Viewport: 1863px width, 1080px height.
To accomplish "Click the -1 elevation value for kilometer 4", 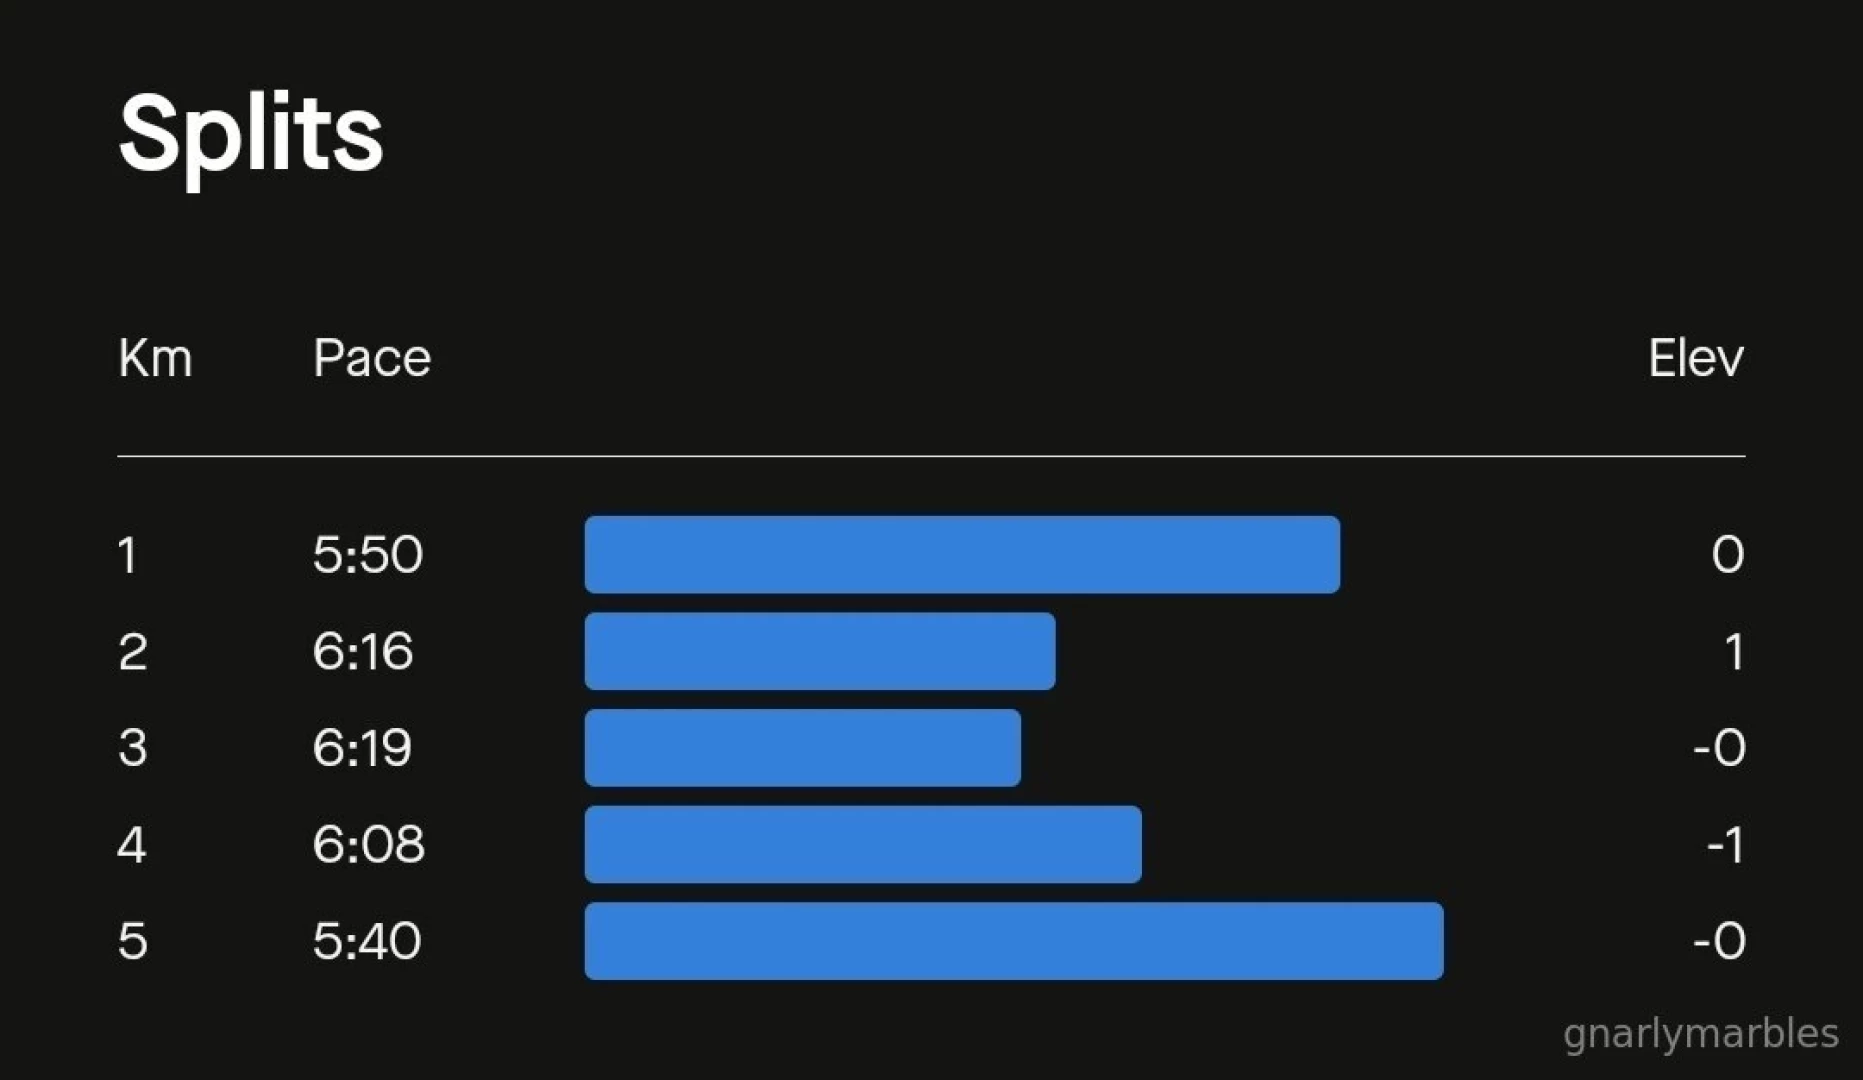I will pos(1725,845).
